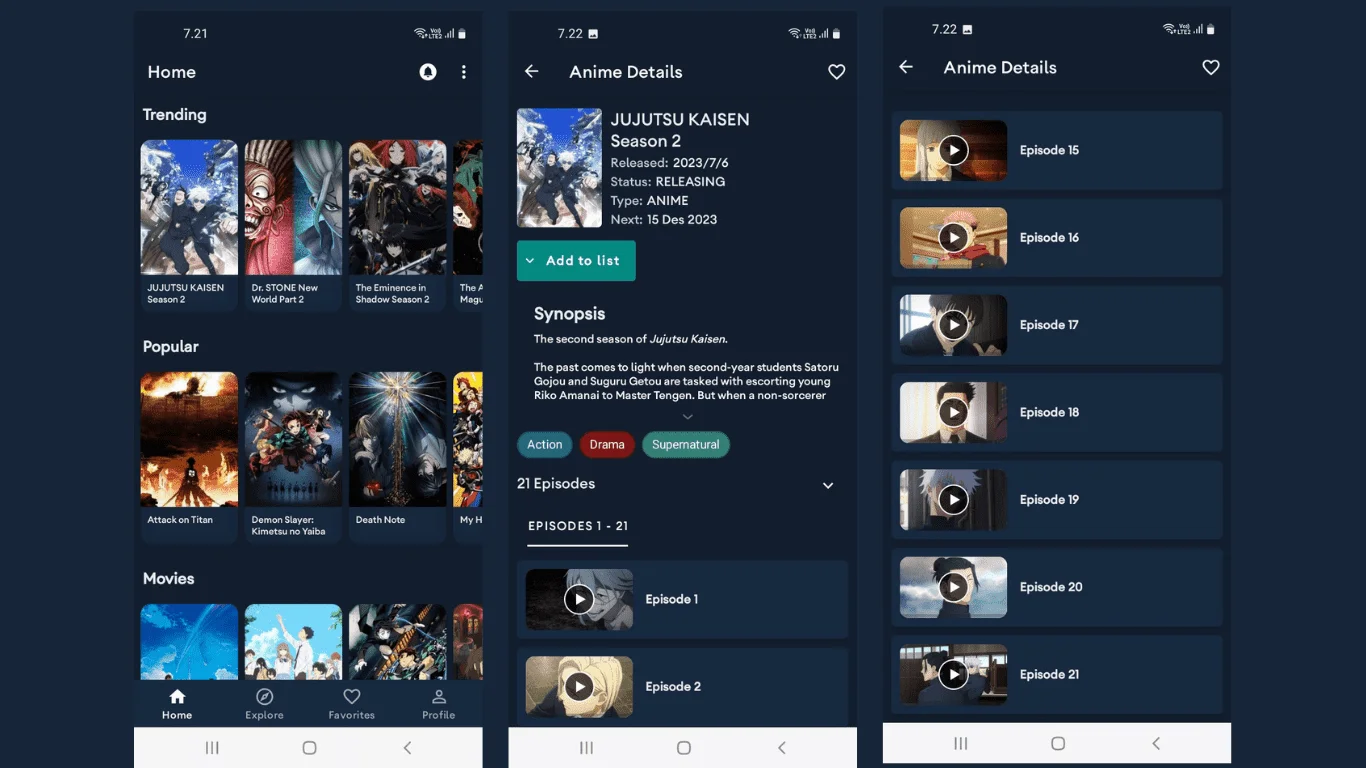The height and width of the screenshot is (768, 1366).
Task: Tap the Android back button on the right phone
Action: click(1156, 743)
